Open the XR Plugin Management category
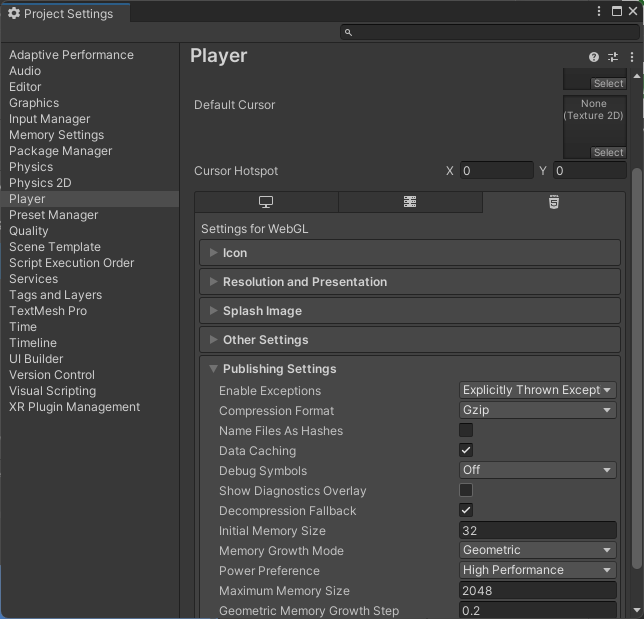The width and height of the screenshot is (644, 619). coord(74,407)
